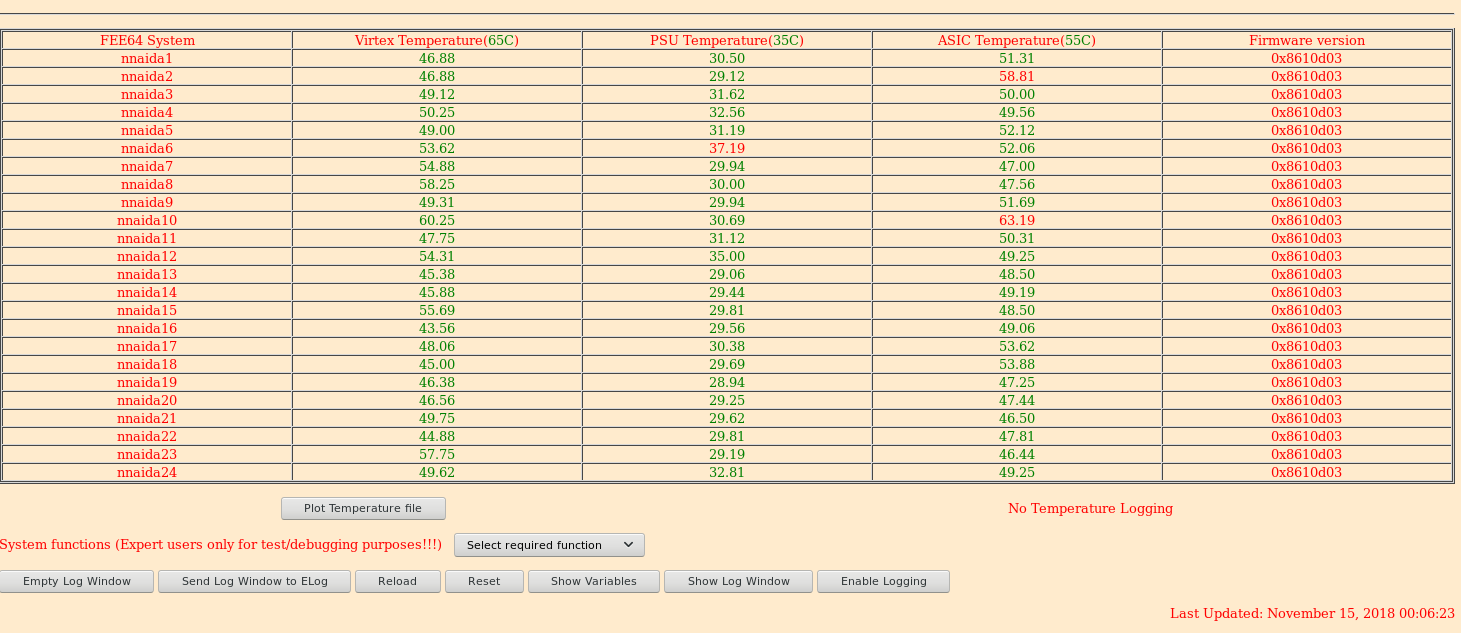Click the nnaida1 row label
This screenshot has height=633, width=1461.
tap(147, 59)
